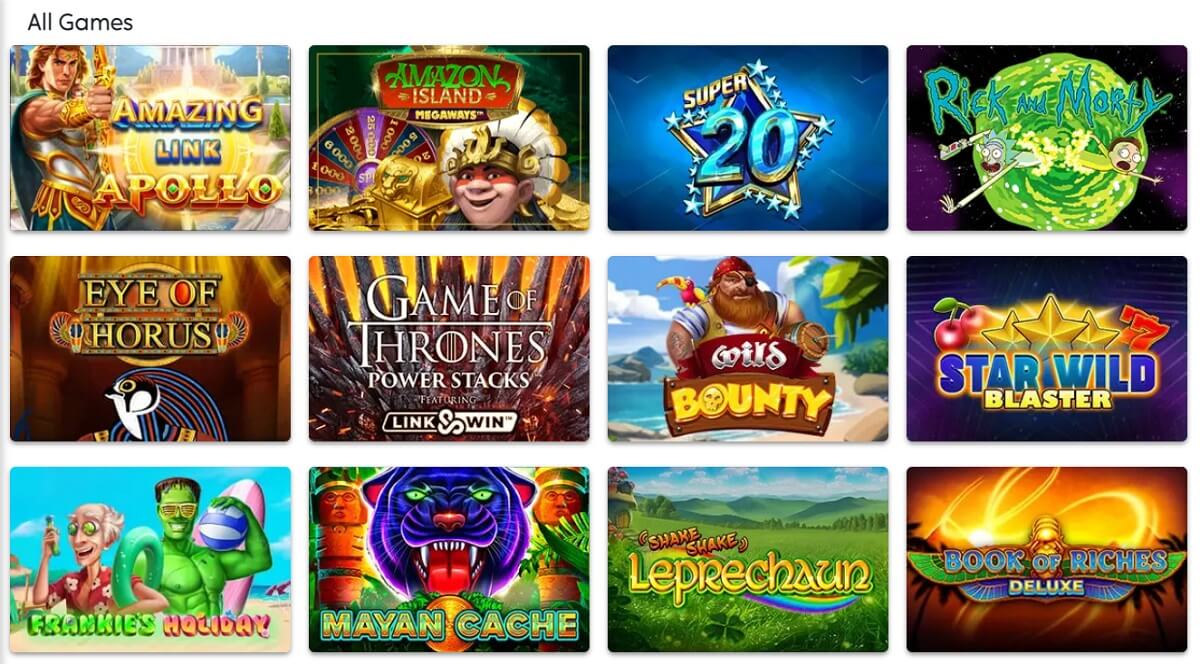Viewport: 1200px width, 664px height.
Task: Click the Link & Win logo badge
Action: point(449,421)
